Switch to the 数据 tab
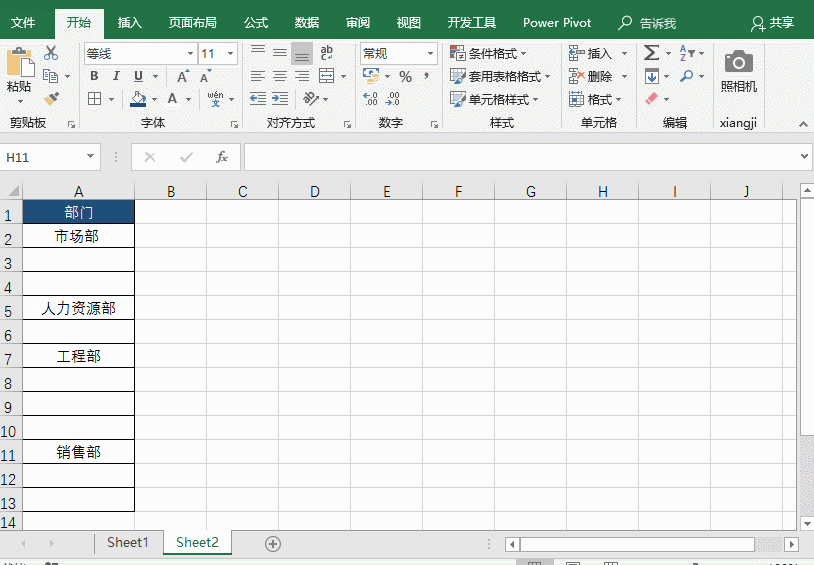The width and height of the screenshot is (814, 565). click(x=307, y=23)
